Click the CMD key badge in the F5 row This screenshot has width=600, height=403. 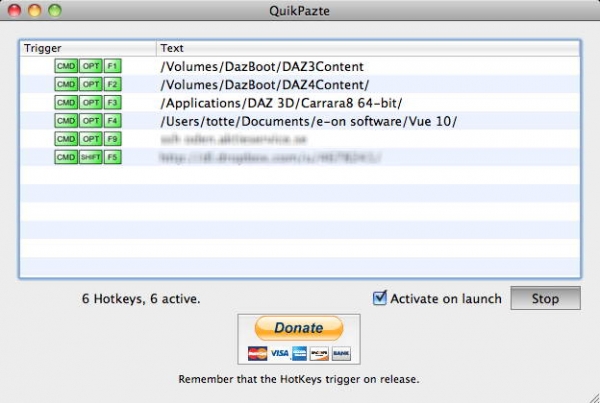tap(66, 157)
